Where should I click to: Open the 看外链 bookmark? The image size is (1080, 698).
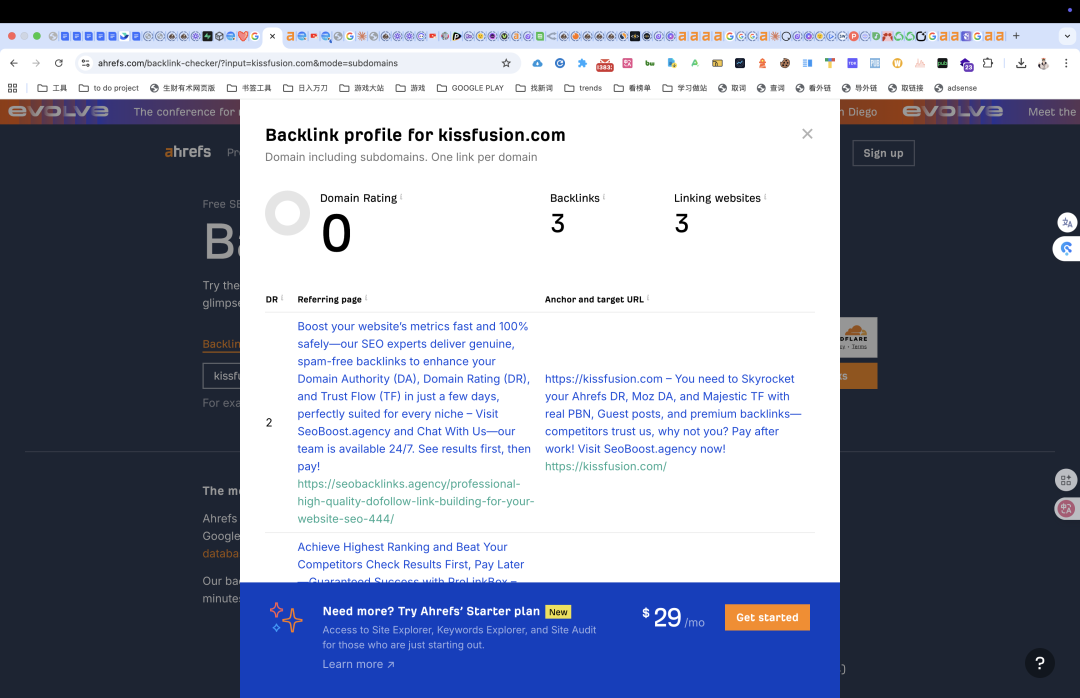click(813, 88)
